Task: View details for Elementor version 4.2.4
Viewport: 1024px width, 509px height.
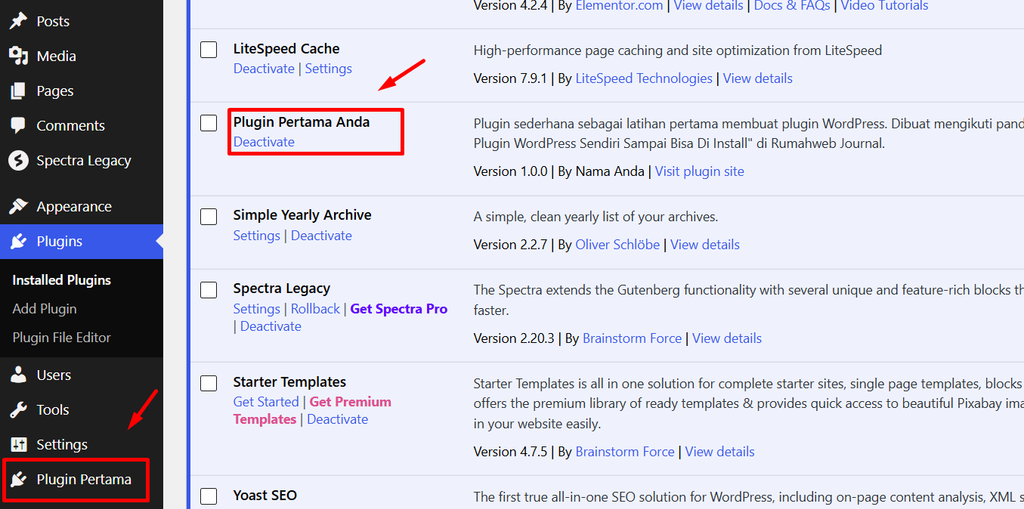Action: pos(709,6)
